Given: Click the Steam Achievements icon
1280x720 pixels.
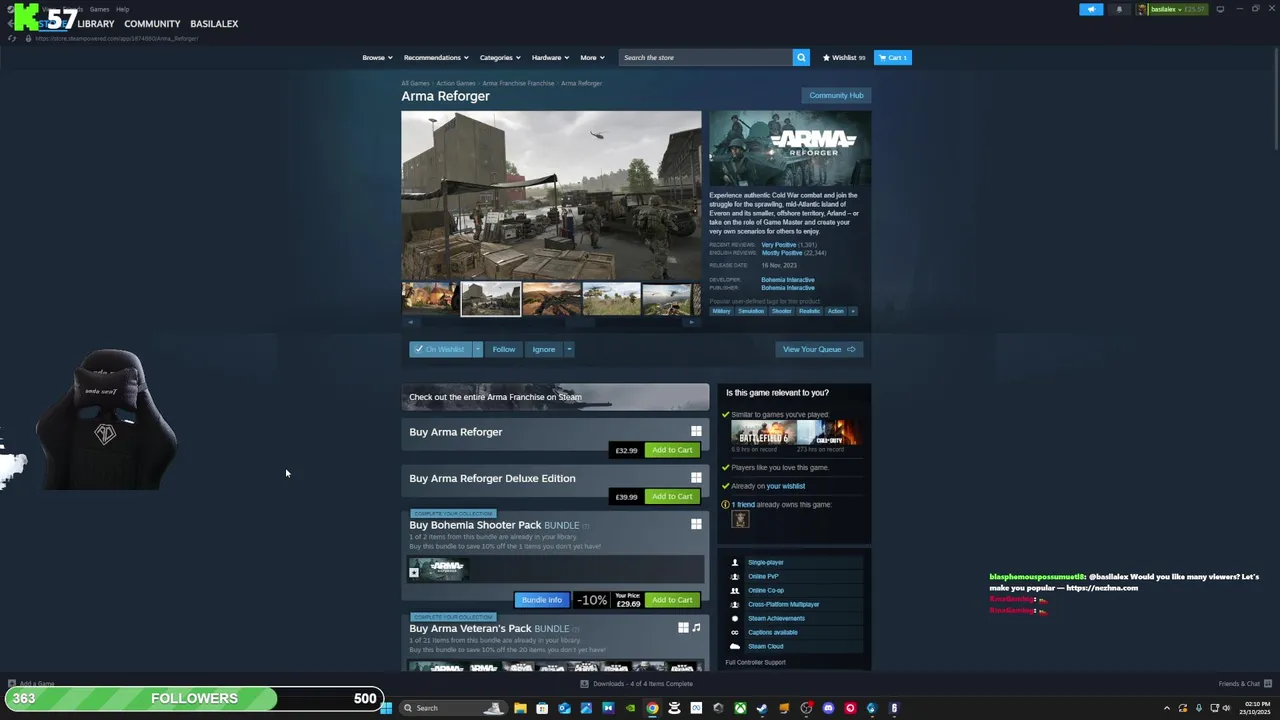Looking at the screenshot, I should (x=735, y=618).
